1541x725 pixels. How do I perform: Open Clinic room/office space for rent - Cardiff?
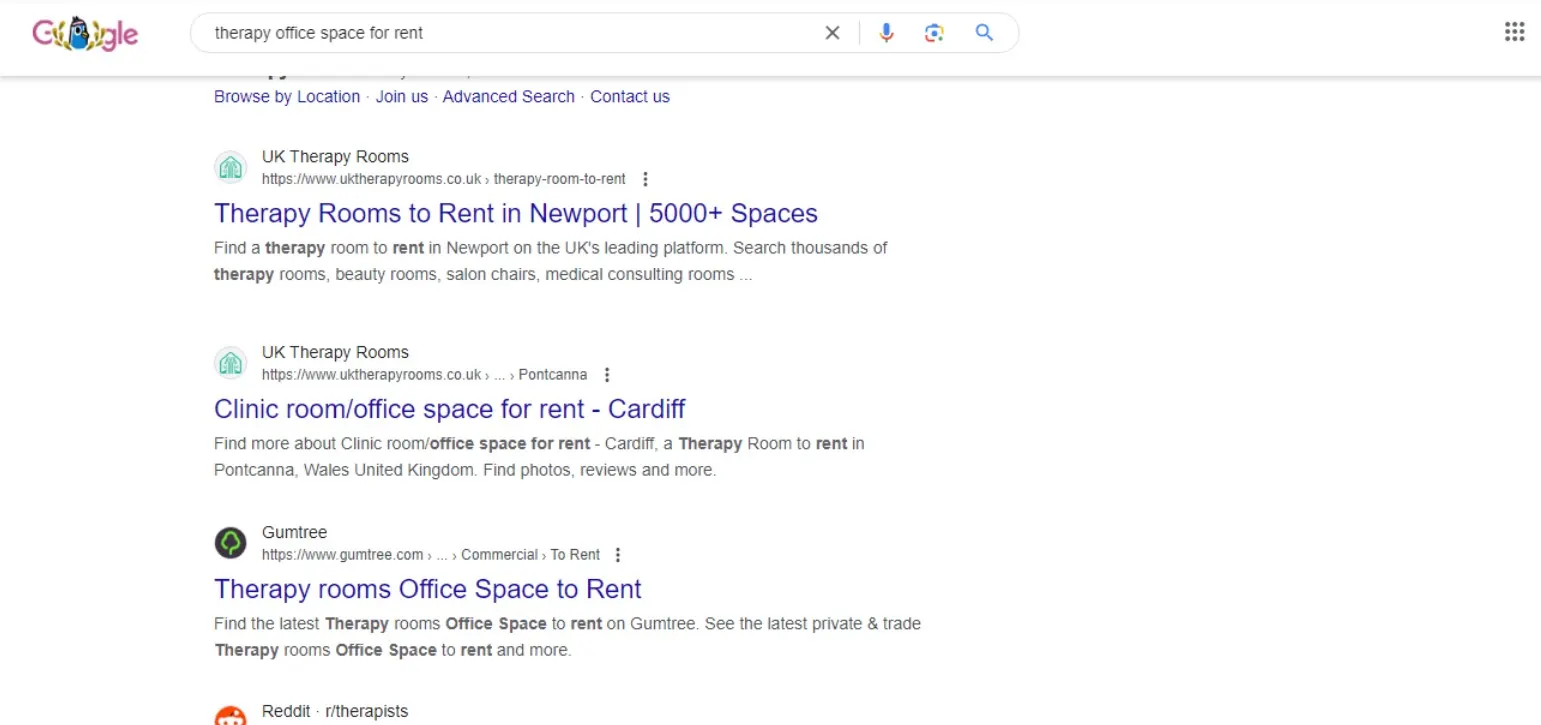(x=450, y=409)
